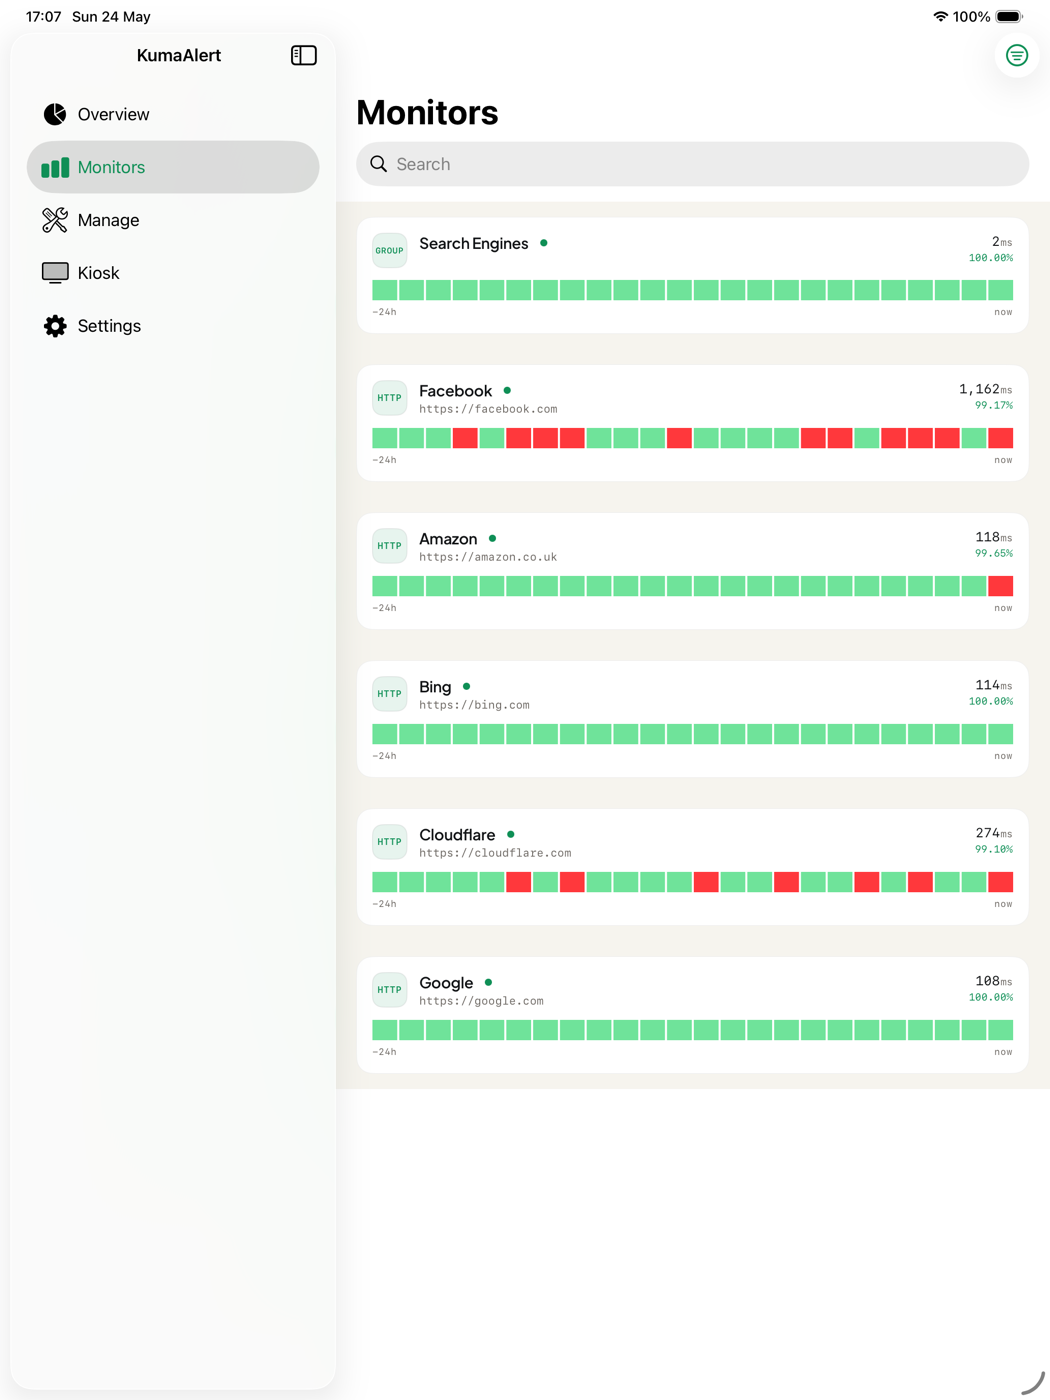Click Amazon green status dot
Viewport: 1050px width, 1400px height.
tap(492, 539)
